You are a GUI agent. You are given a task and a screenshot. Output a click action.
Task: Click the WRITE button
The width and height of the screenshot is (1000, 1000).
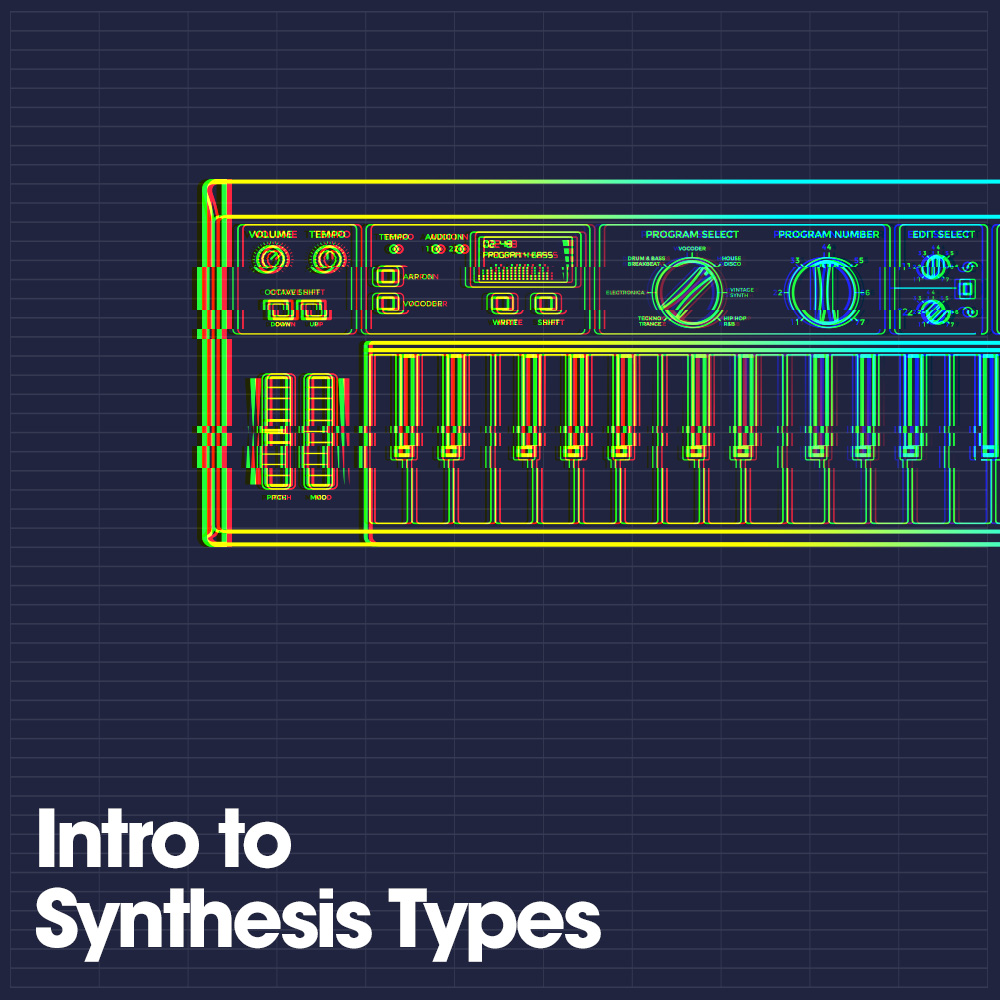[502, 304]
